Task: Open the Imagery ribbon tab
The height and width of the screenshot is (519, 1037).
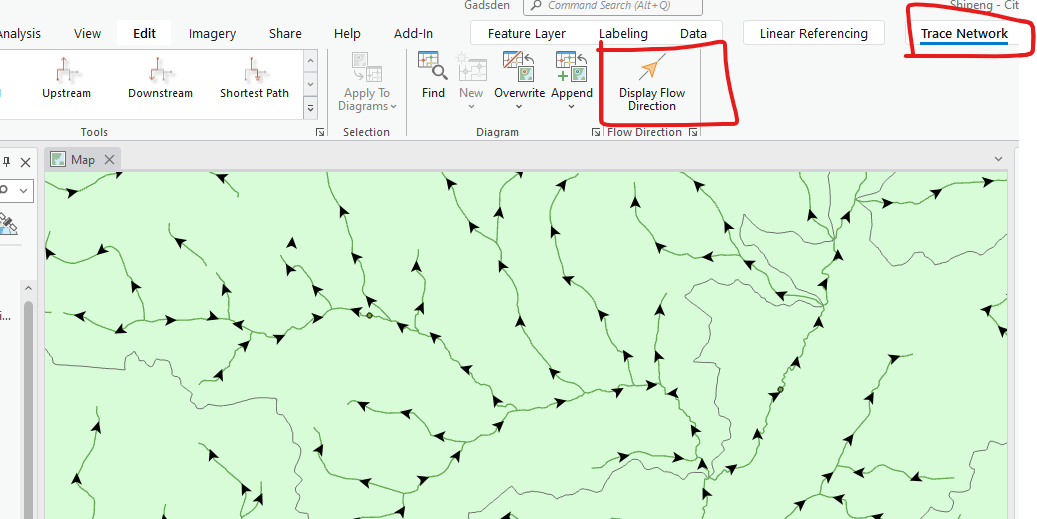Action: pyautogui.click(x=213, y=34)
